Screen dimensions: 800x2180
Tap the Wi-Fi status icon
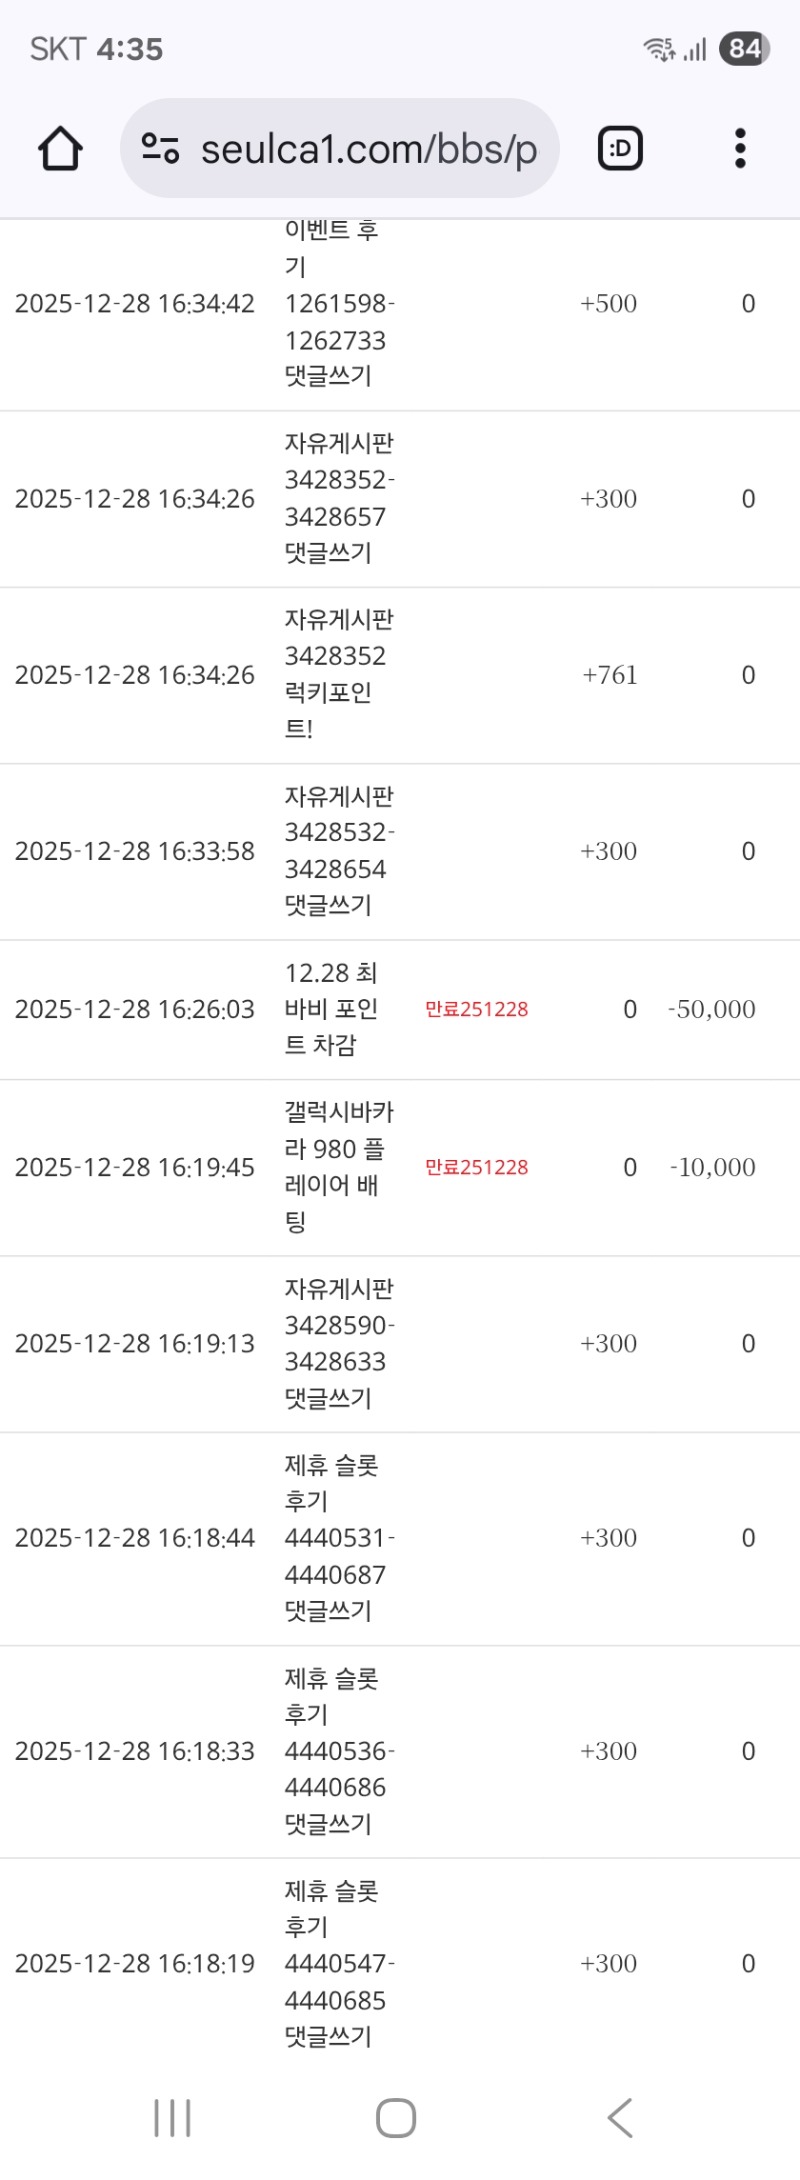pyautogui.click(x=658, y=49)
